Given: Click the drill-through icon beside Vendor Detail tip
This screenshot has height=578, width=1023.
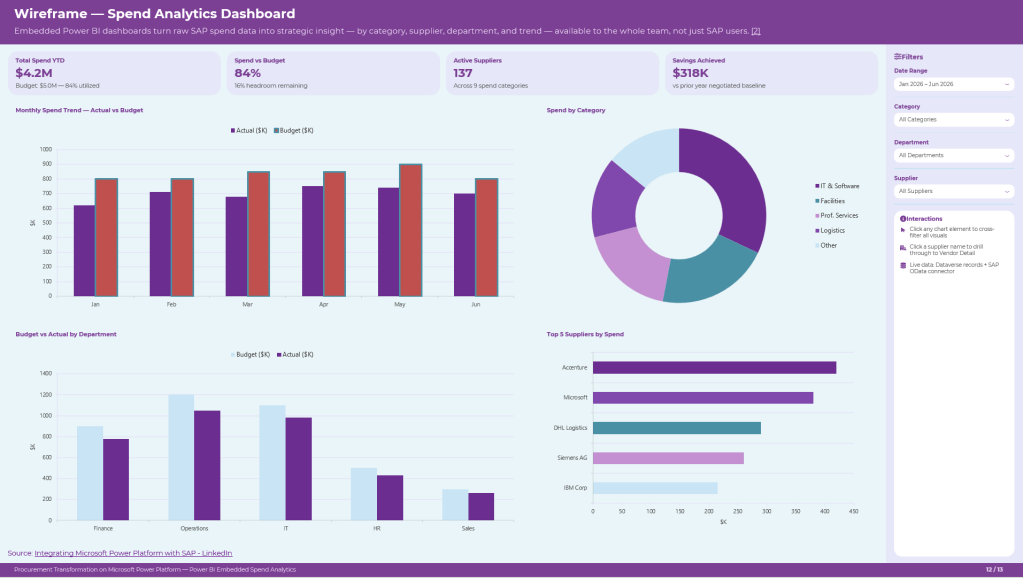Looking at the screenshot, I should (903, 248).
